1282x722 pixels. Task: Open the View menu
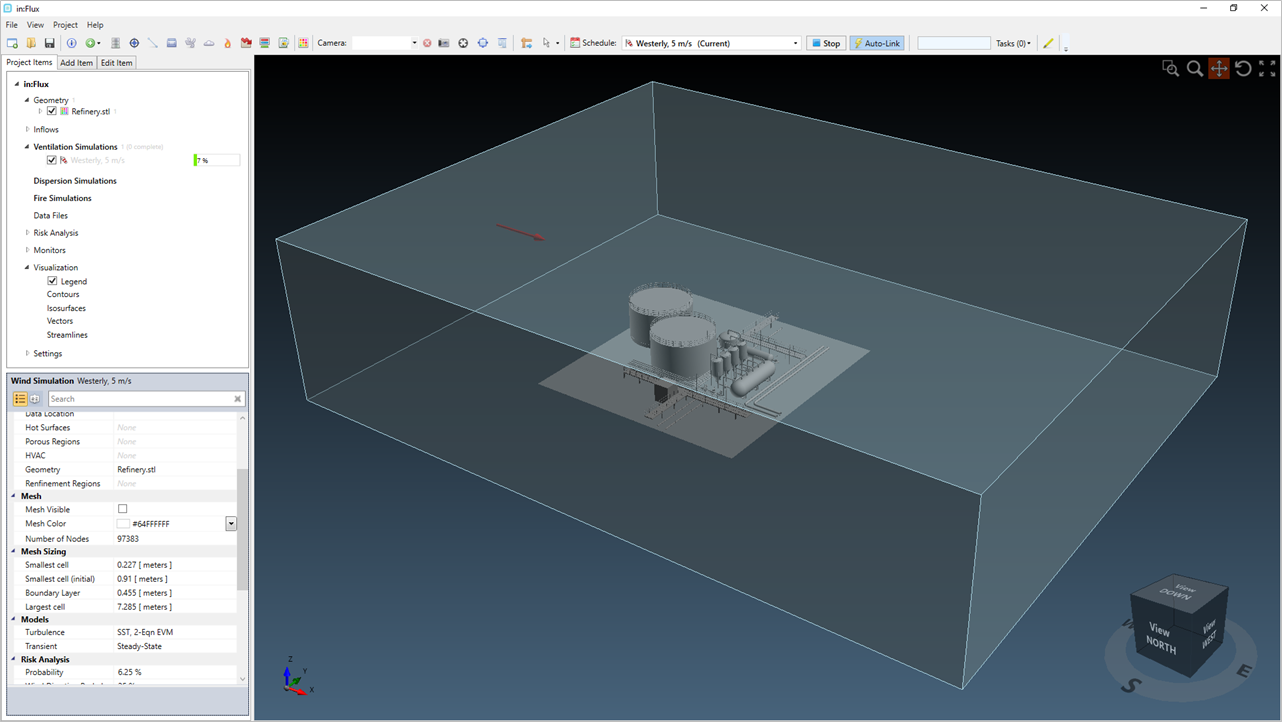(35, 25)
